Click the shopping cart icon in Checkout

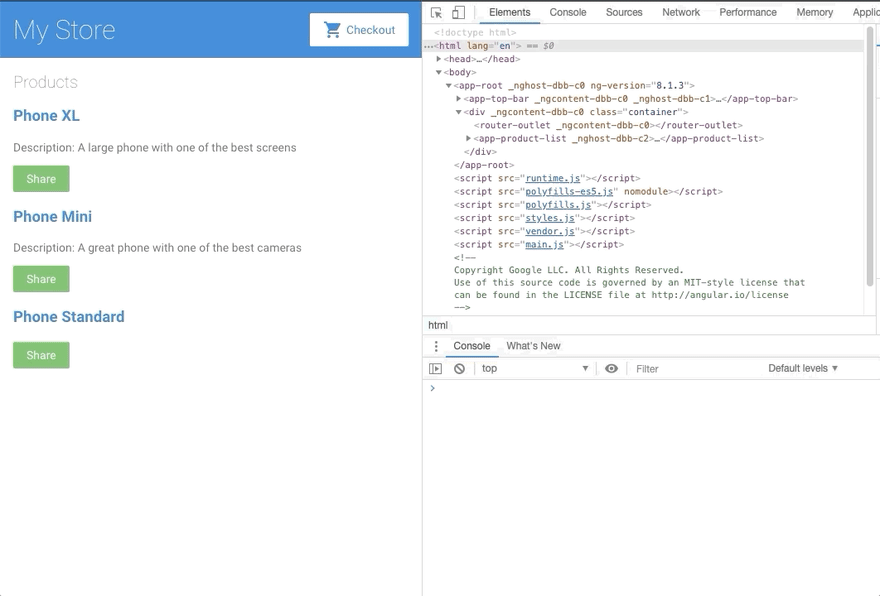click(x=332, y=30)
